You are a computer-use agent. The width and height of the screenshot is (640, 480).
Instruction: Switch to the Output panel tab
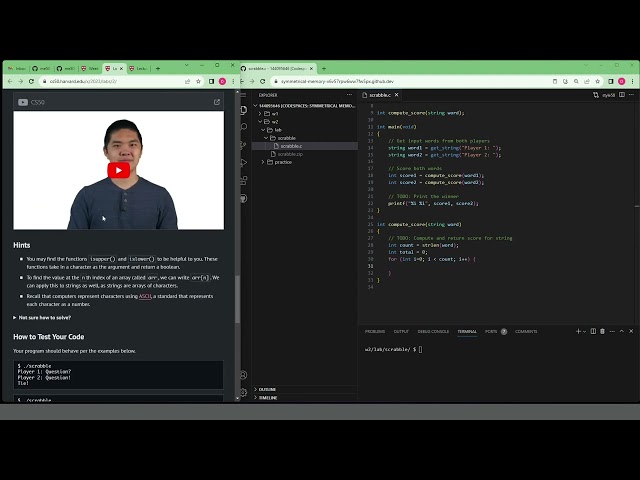coord(401,331)
